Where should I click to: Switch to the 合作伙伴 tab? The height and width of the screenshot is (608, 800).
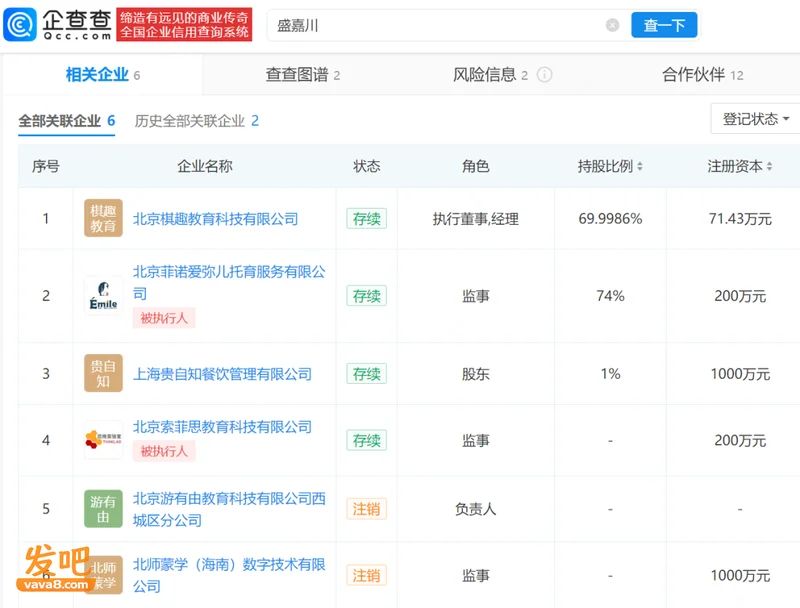pos(703,75)
